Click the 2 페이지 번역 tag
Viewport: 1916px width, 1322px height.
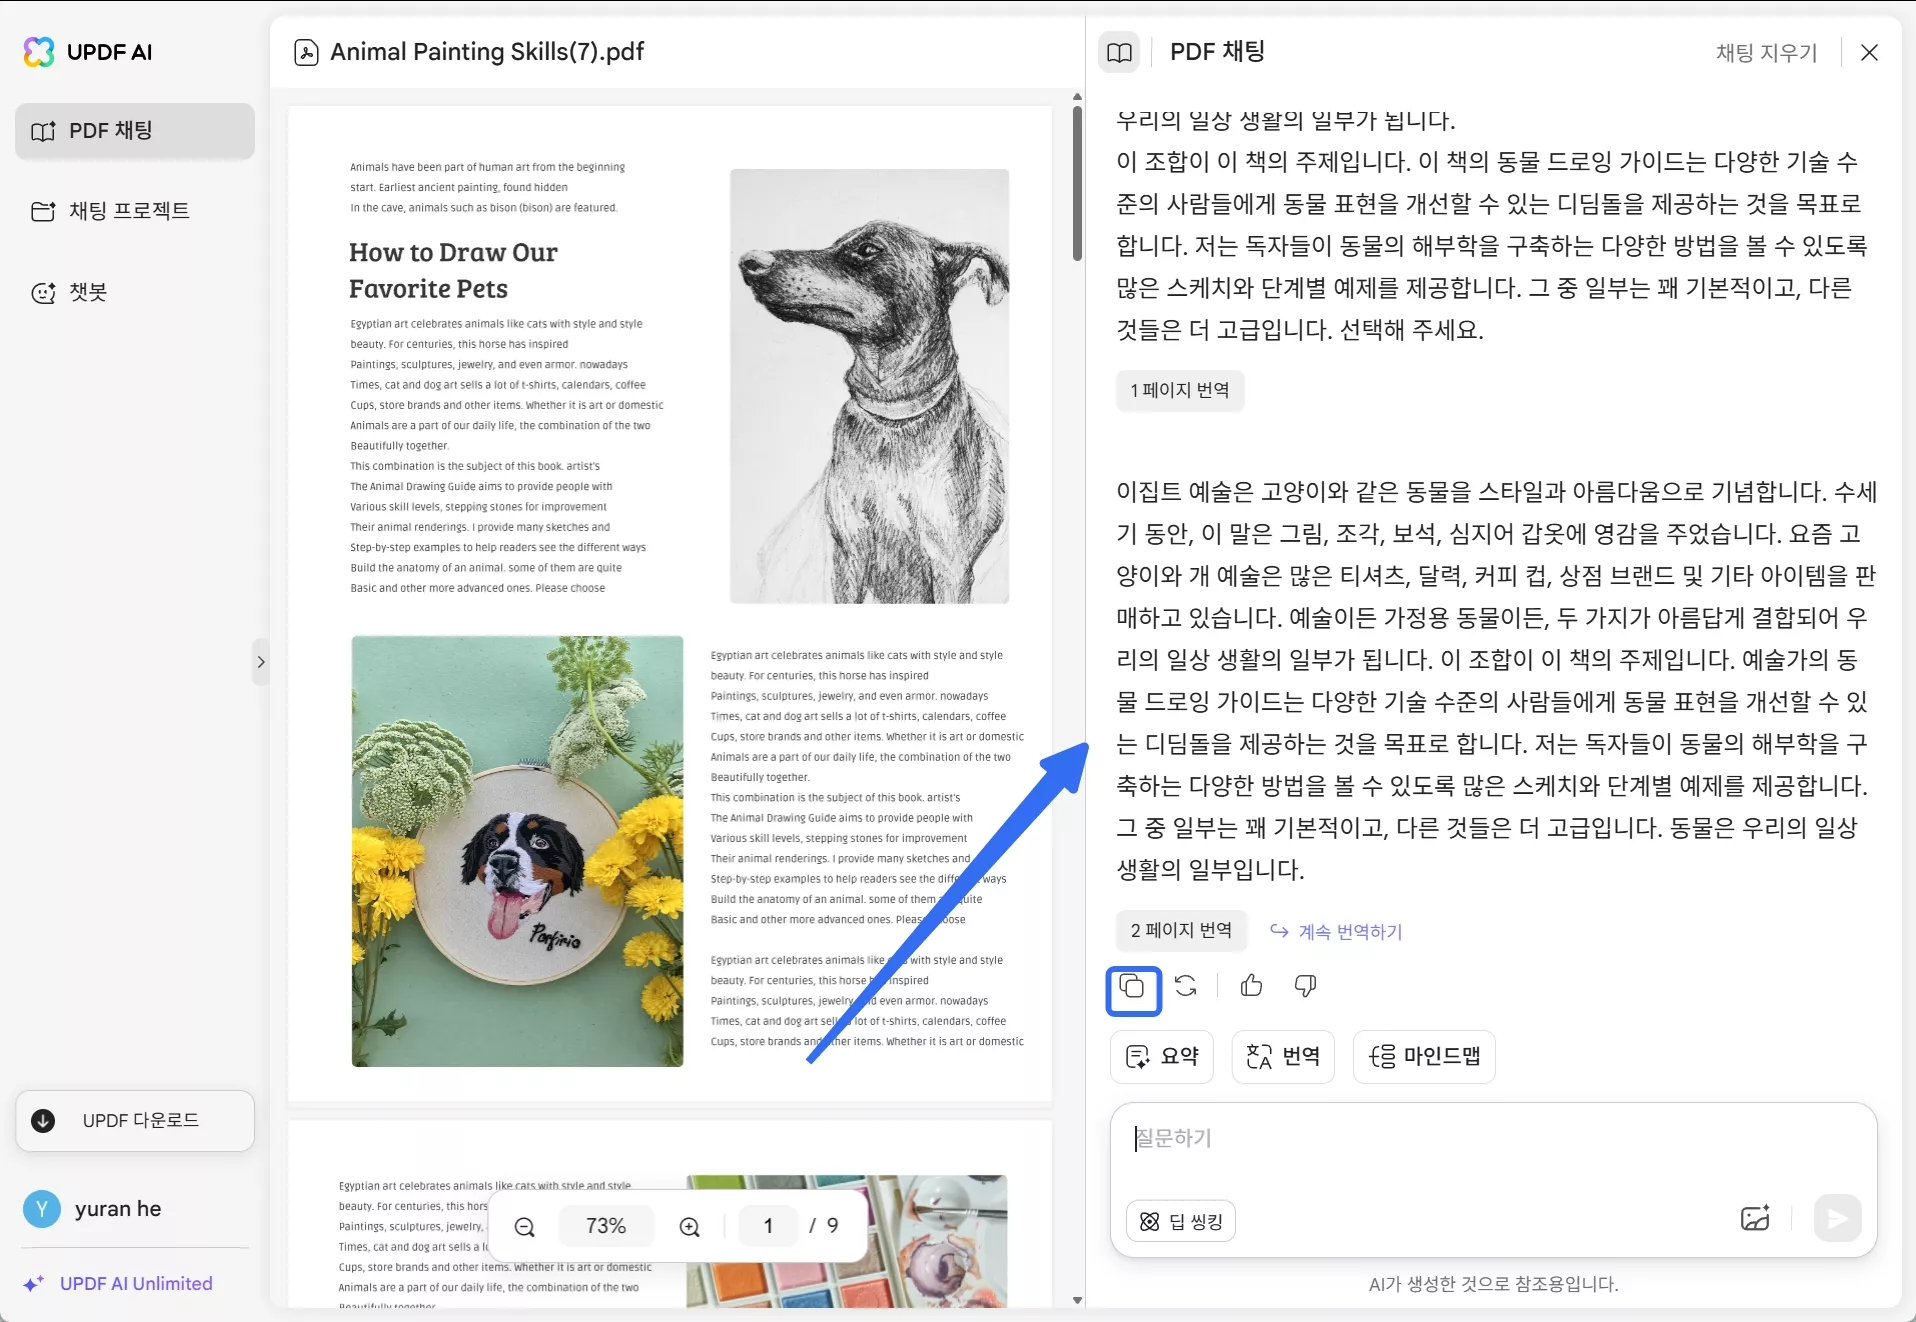[x=1181, y=931]
